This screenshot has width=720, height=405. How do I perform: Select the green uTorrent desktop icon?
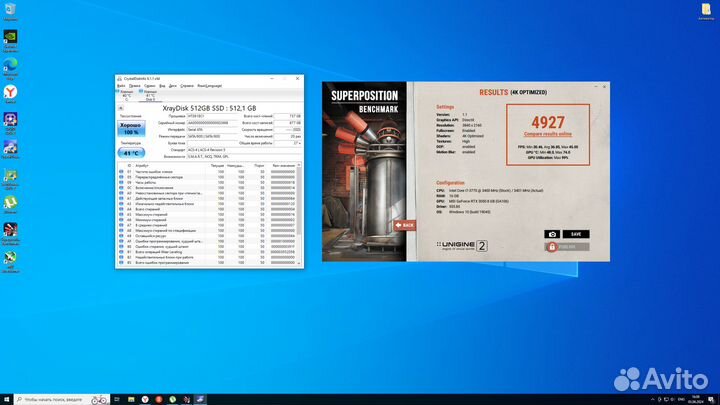11,202
